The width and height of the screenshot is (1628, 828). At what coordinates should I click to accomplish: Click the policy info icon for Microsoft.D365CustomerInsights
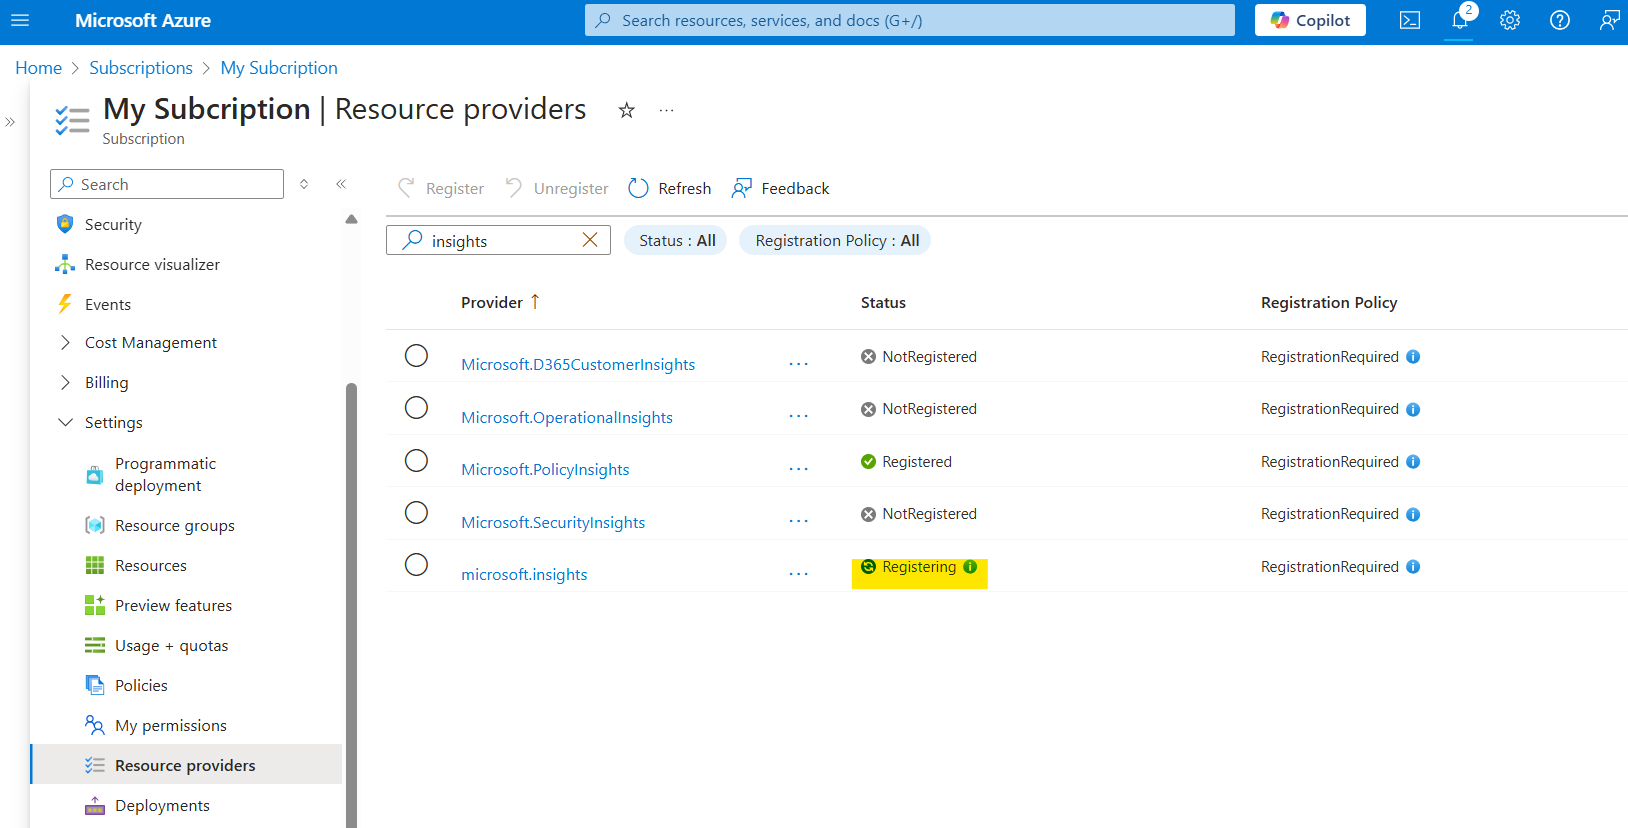click(x=1413, y=357)
